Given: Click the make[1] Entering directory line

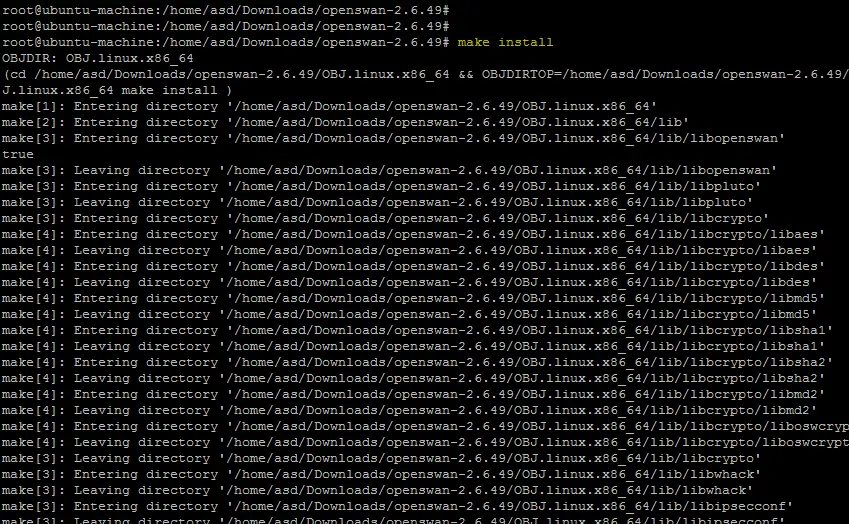Looking at the screenshot, I should (329, 106).
